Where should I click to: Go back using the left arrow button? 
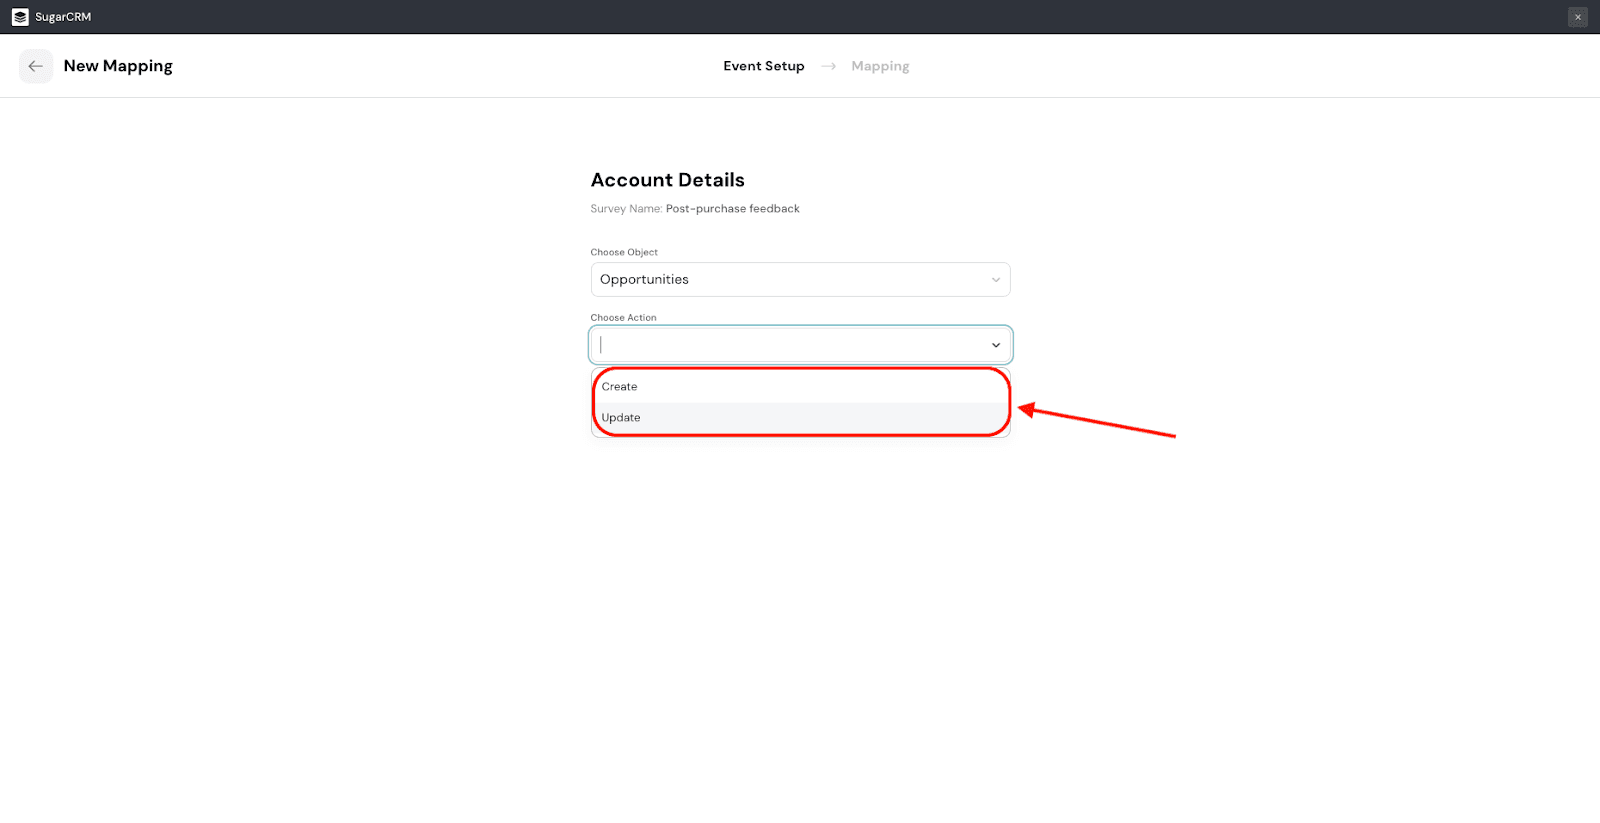pyautogui.click(x=36, y=66)
